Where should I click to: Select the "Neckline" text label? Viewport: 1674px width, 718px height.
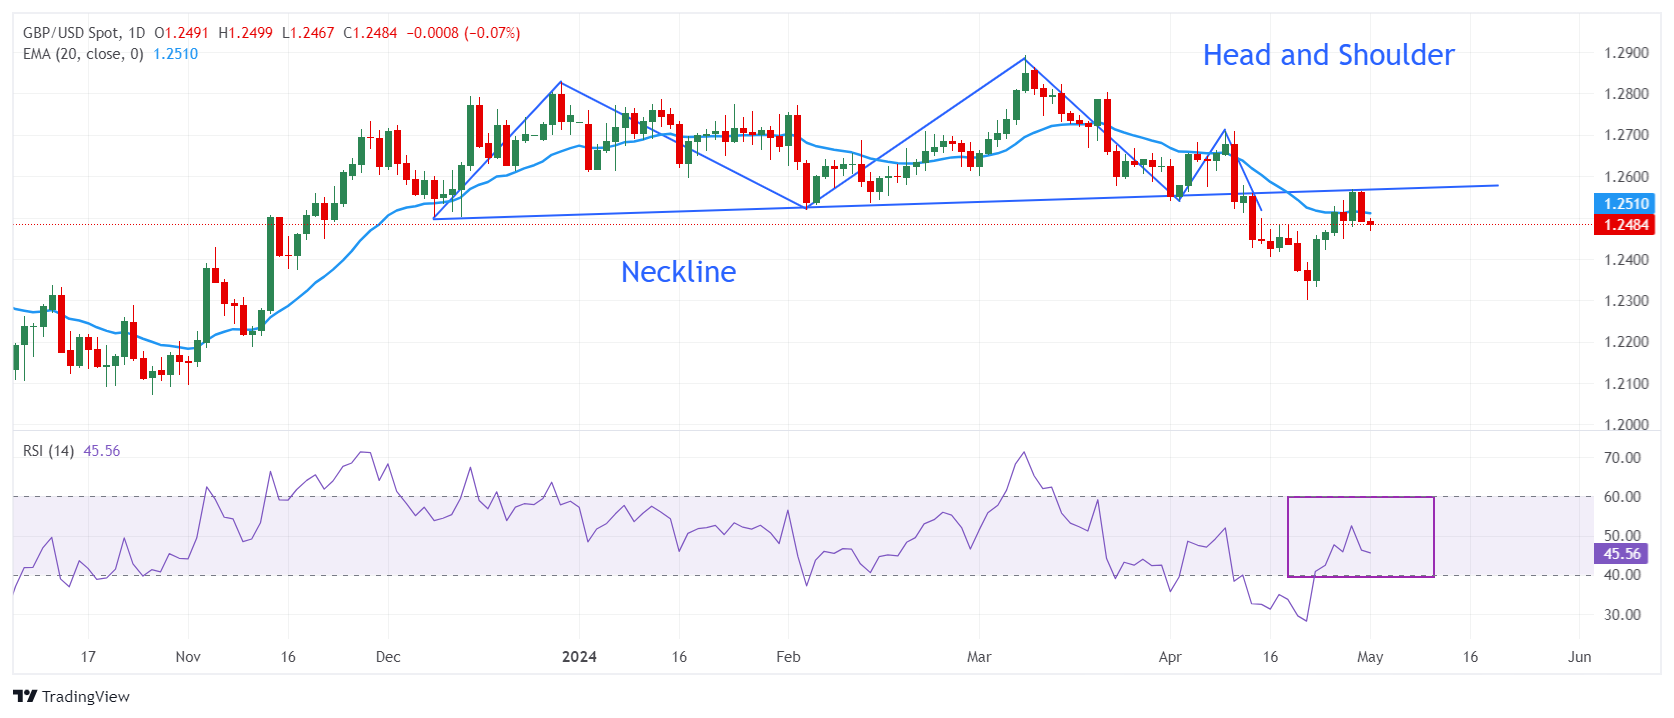coord(678,272)
